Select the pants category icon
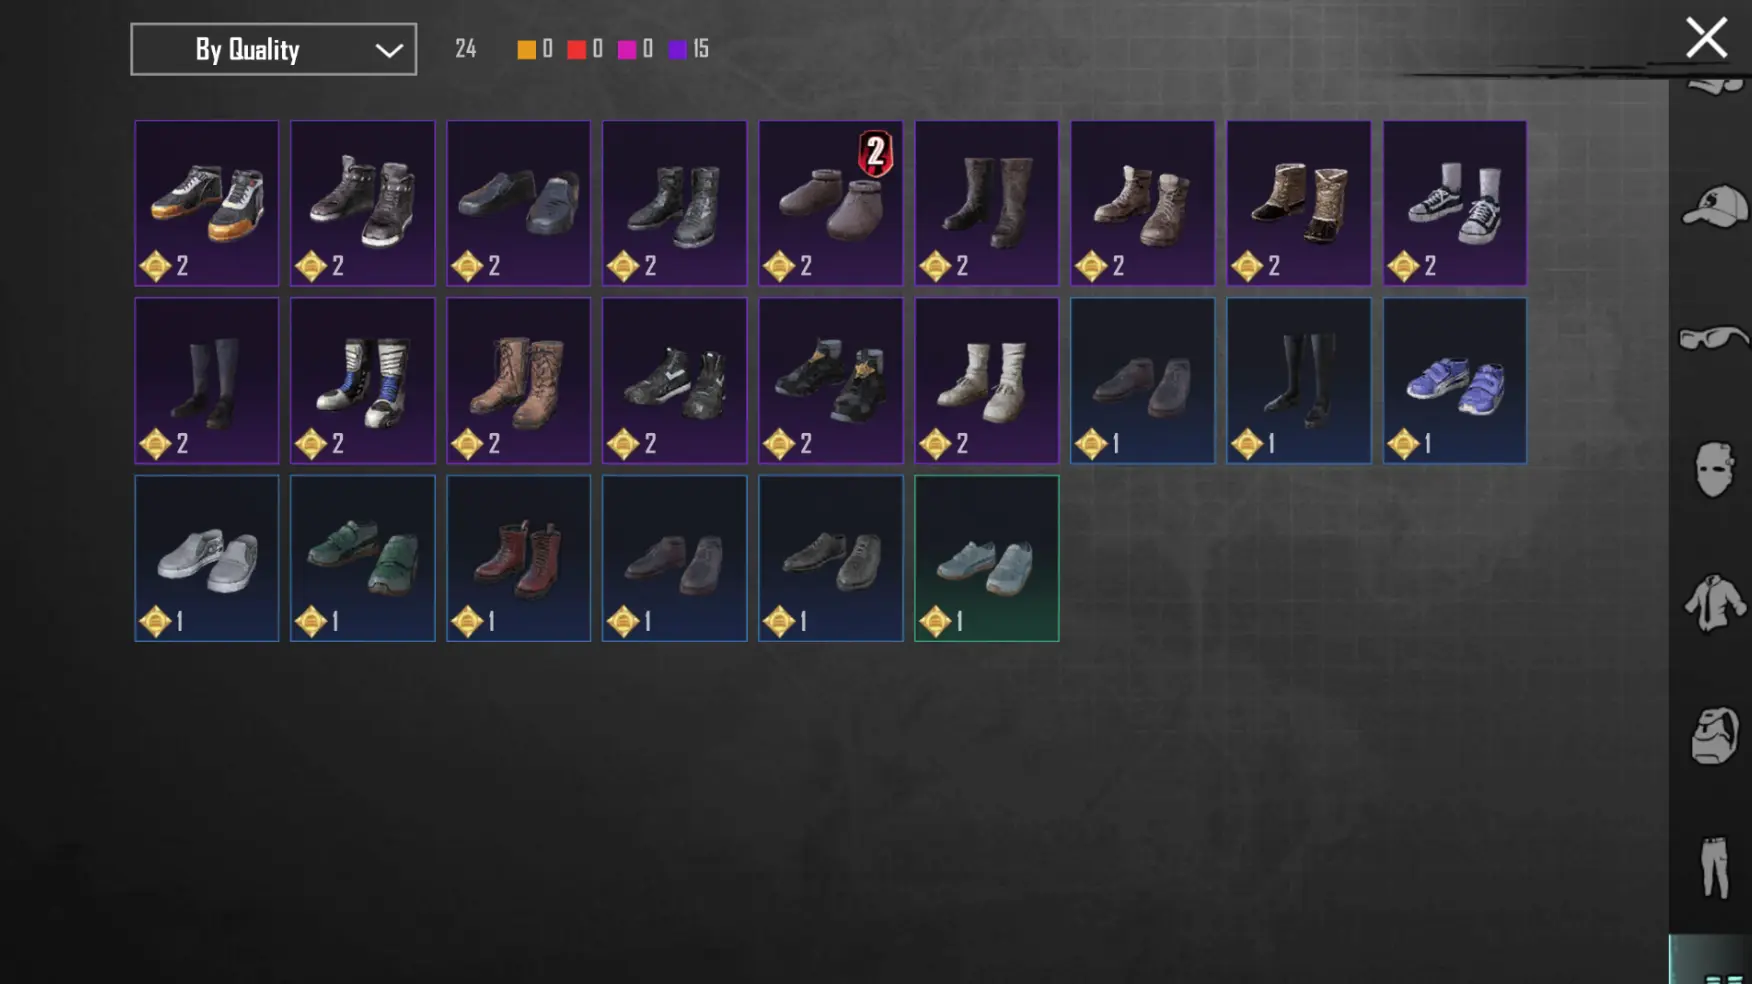 click(x=1714, y=867)
